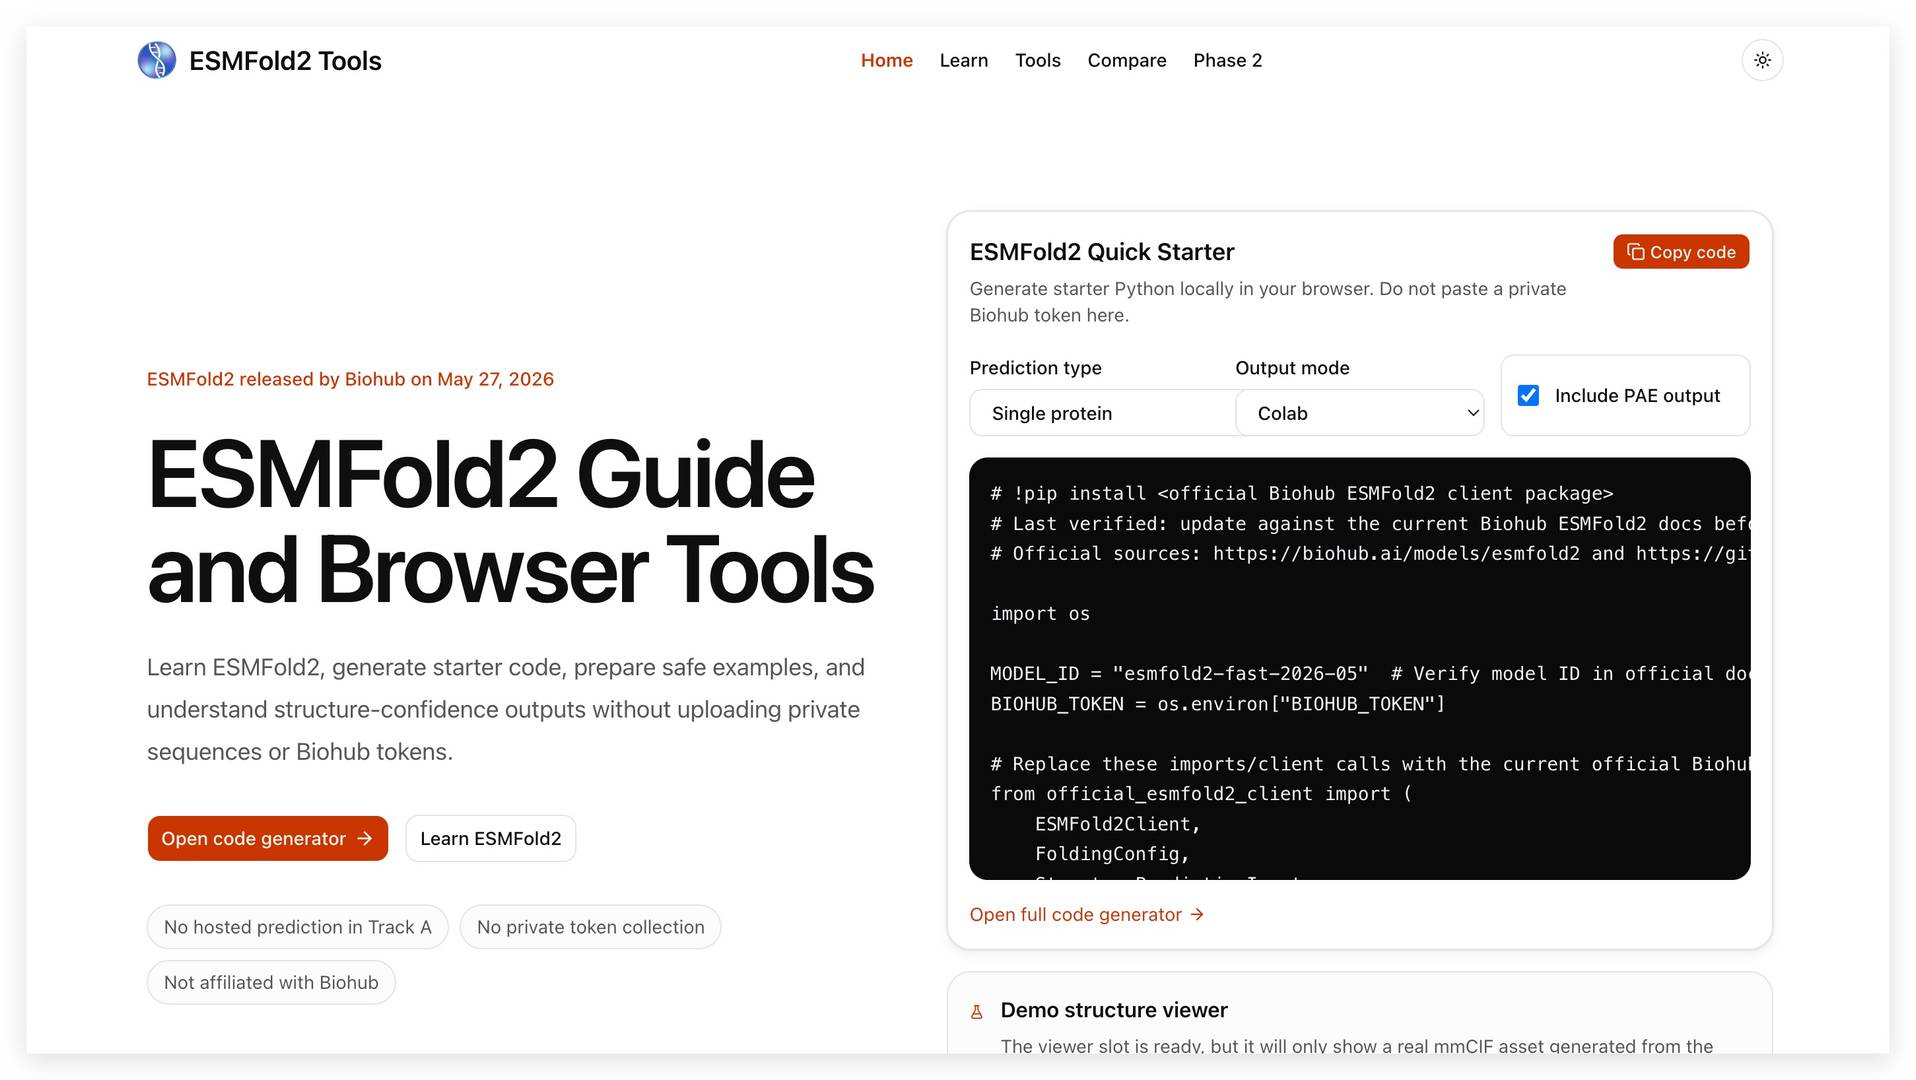This screenshot has height=1080, width=1916.
Task: Open the Tools navigation link
Action: [x=1037, y=60]
